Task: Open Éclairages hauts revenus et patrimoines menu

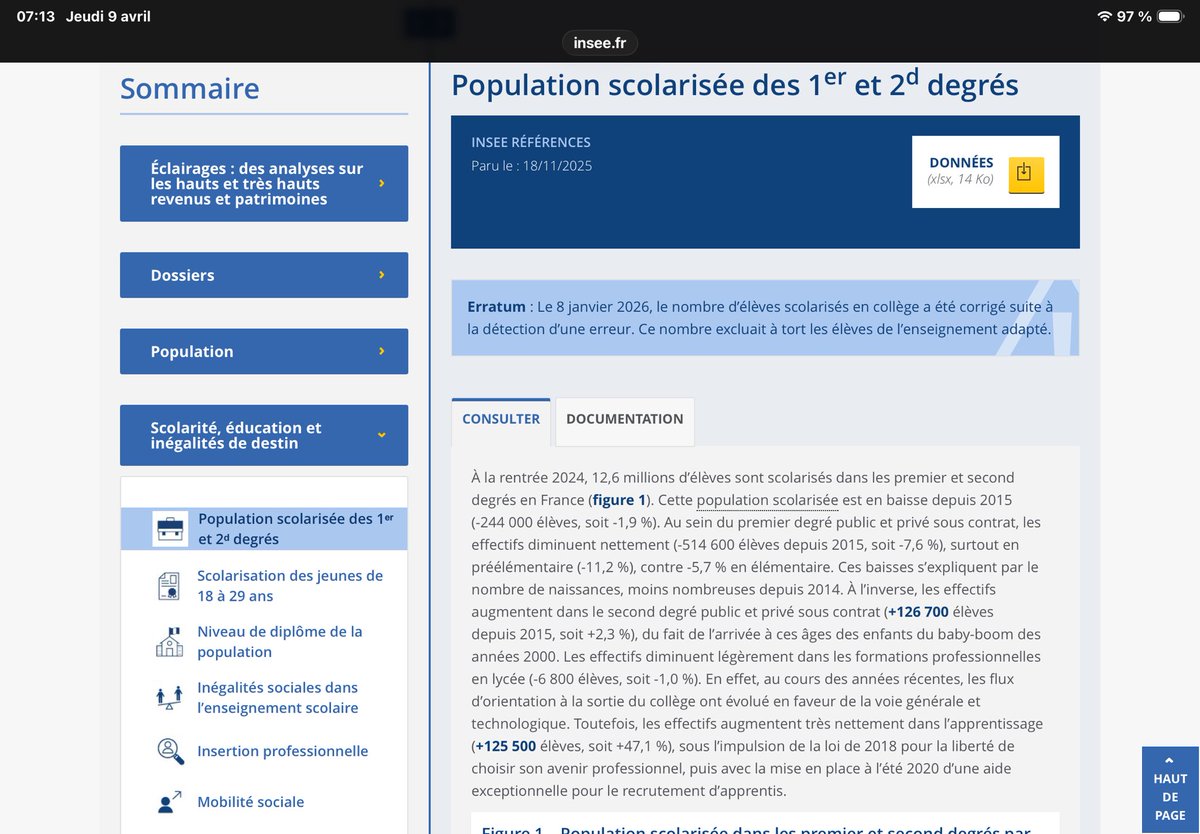Action: pyautogui.click(x=264, y=184)
